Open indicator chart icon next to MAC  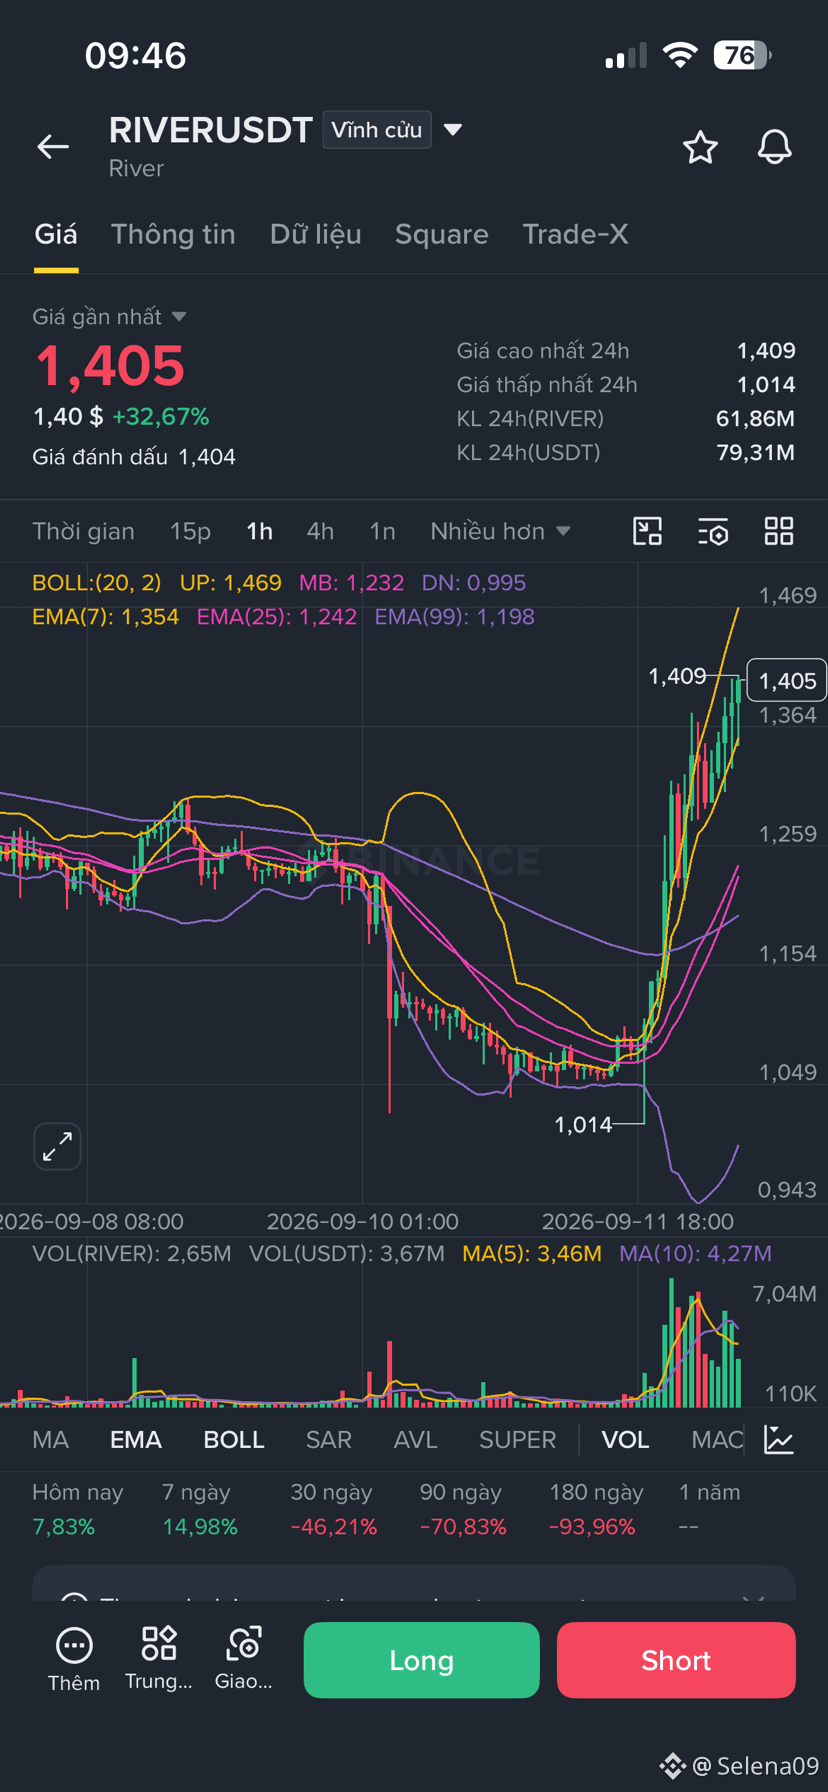pyautogui.click(x=778, y=1440)
